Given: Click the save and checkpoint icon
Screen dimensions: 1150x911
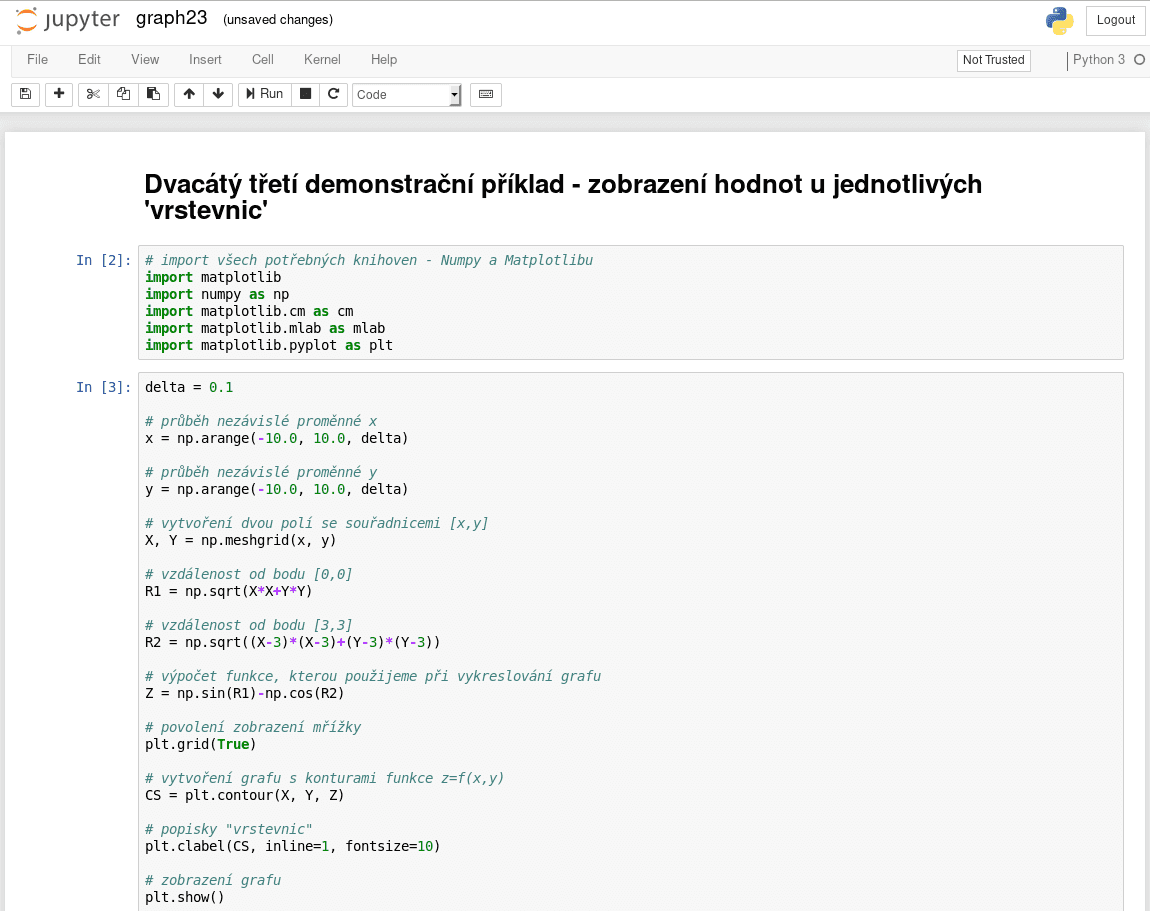Looking at the screenshot, I should (x=26, y=94).
